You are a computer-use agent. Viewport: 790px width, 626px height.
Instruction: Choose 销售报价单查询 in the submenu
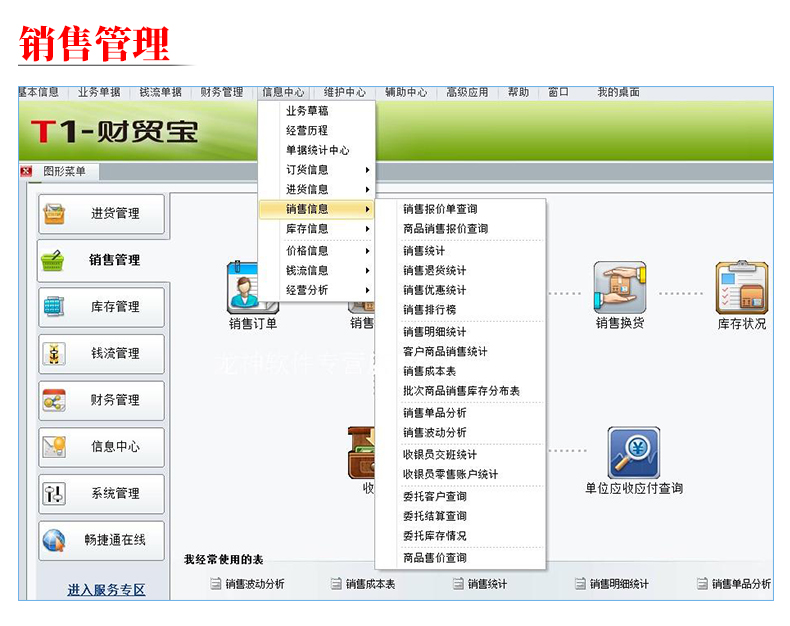point(460,209)
